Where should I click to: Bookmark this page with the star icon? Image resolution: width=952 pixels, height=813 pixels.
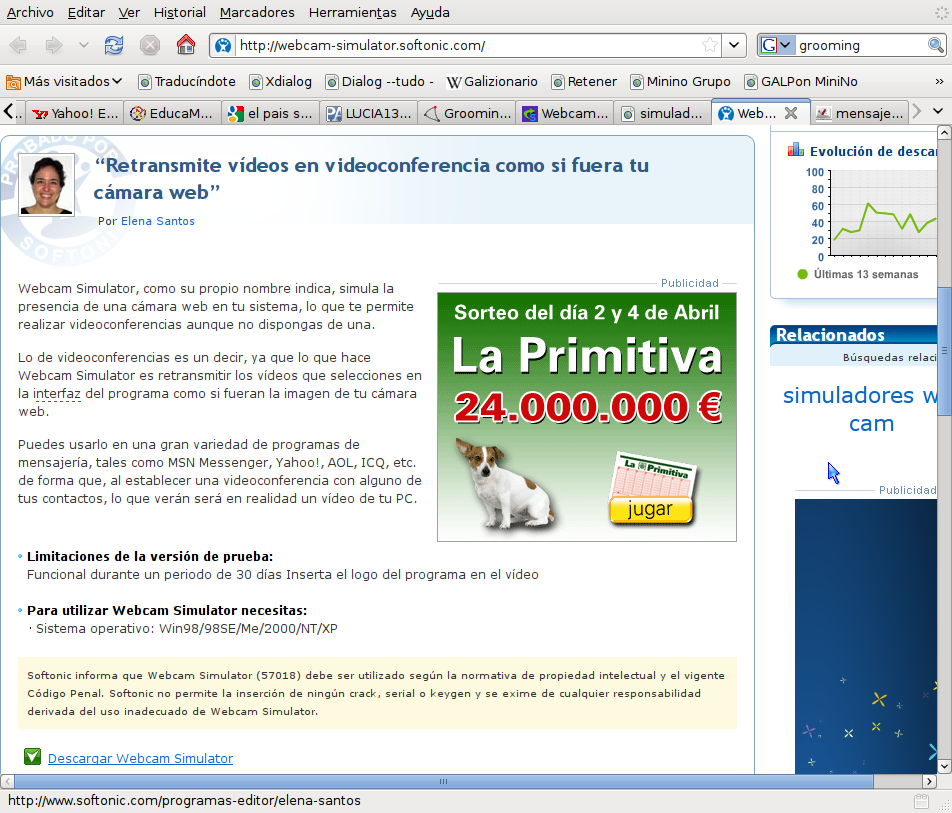point(710,46)
